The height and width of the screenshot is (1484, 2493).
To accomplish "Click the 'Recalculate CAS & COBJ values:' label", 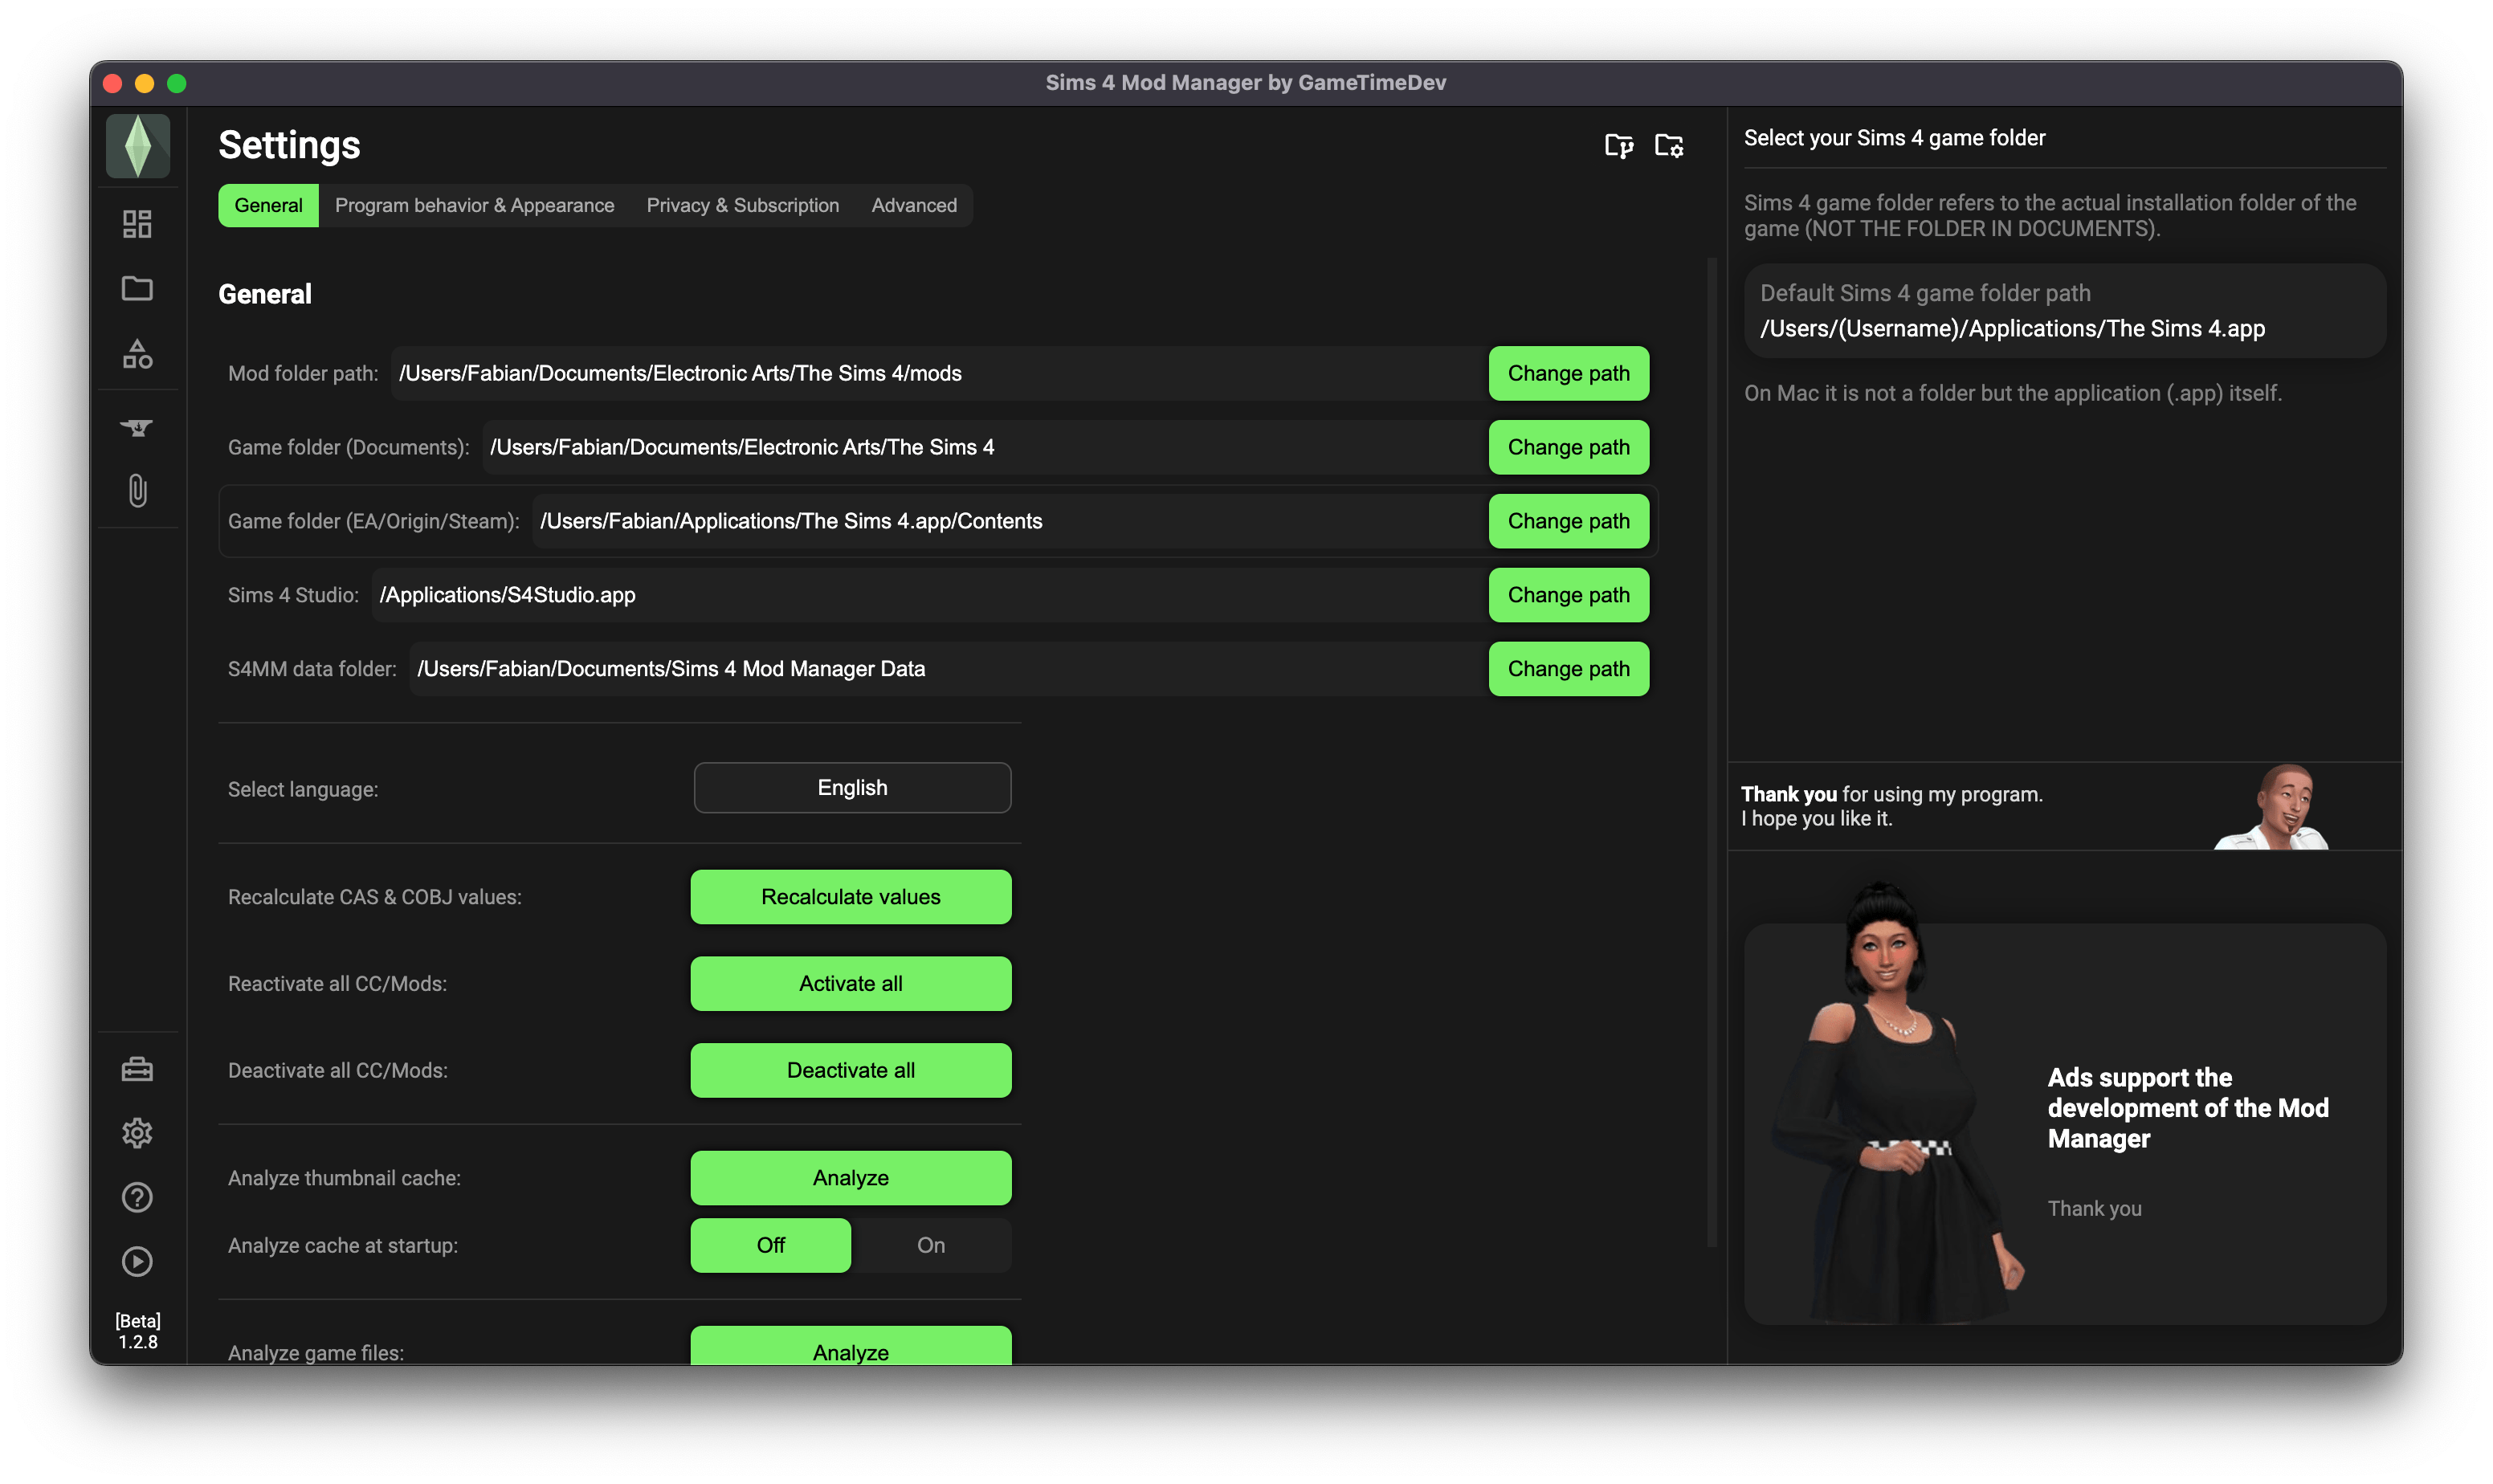I will coord(375,898).
